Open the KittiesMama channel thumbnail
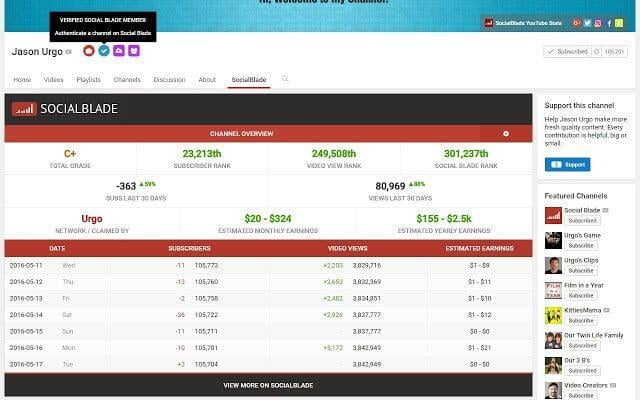Viewport: 640px width, 400px height. pos(553,316)
